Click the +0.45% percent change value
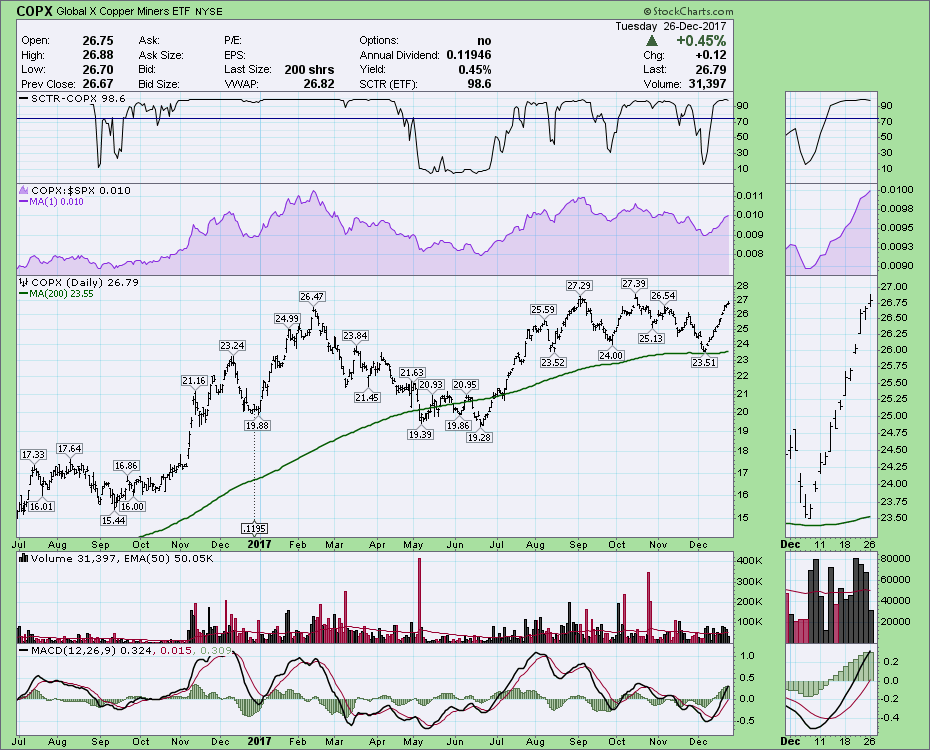The image size is (930, 750). pos(701,40)
